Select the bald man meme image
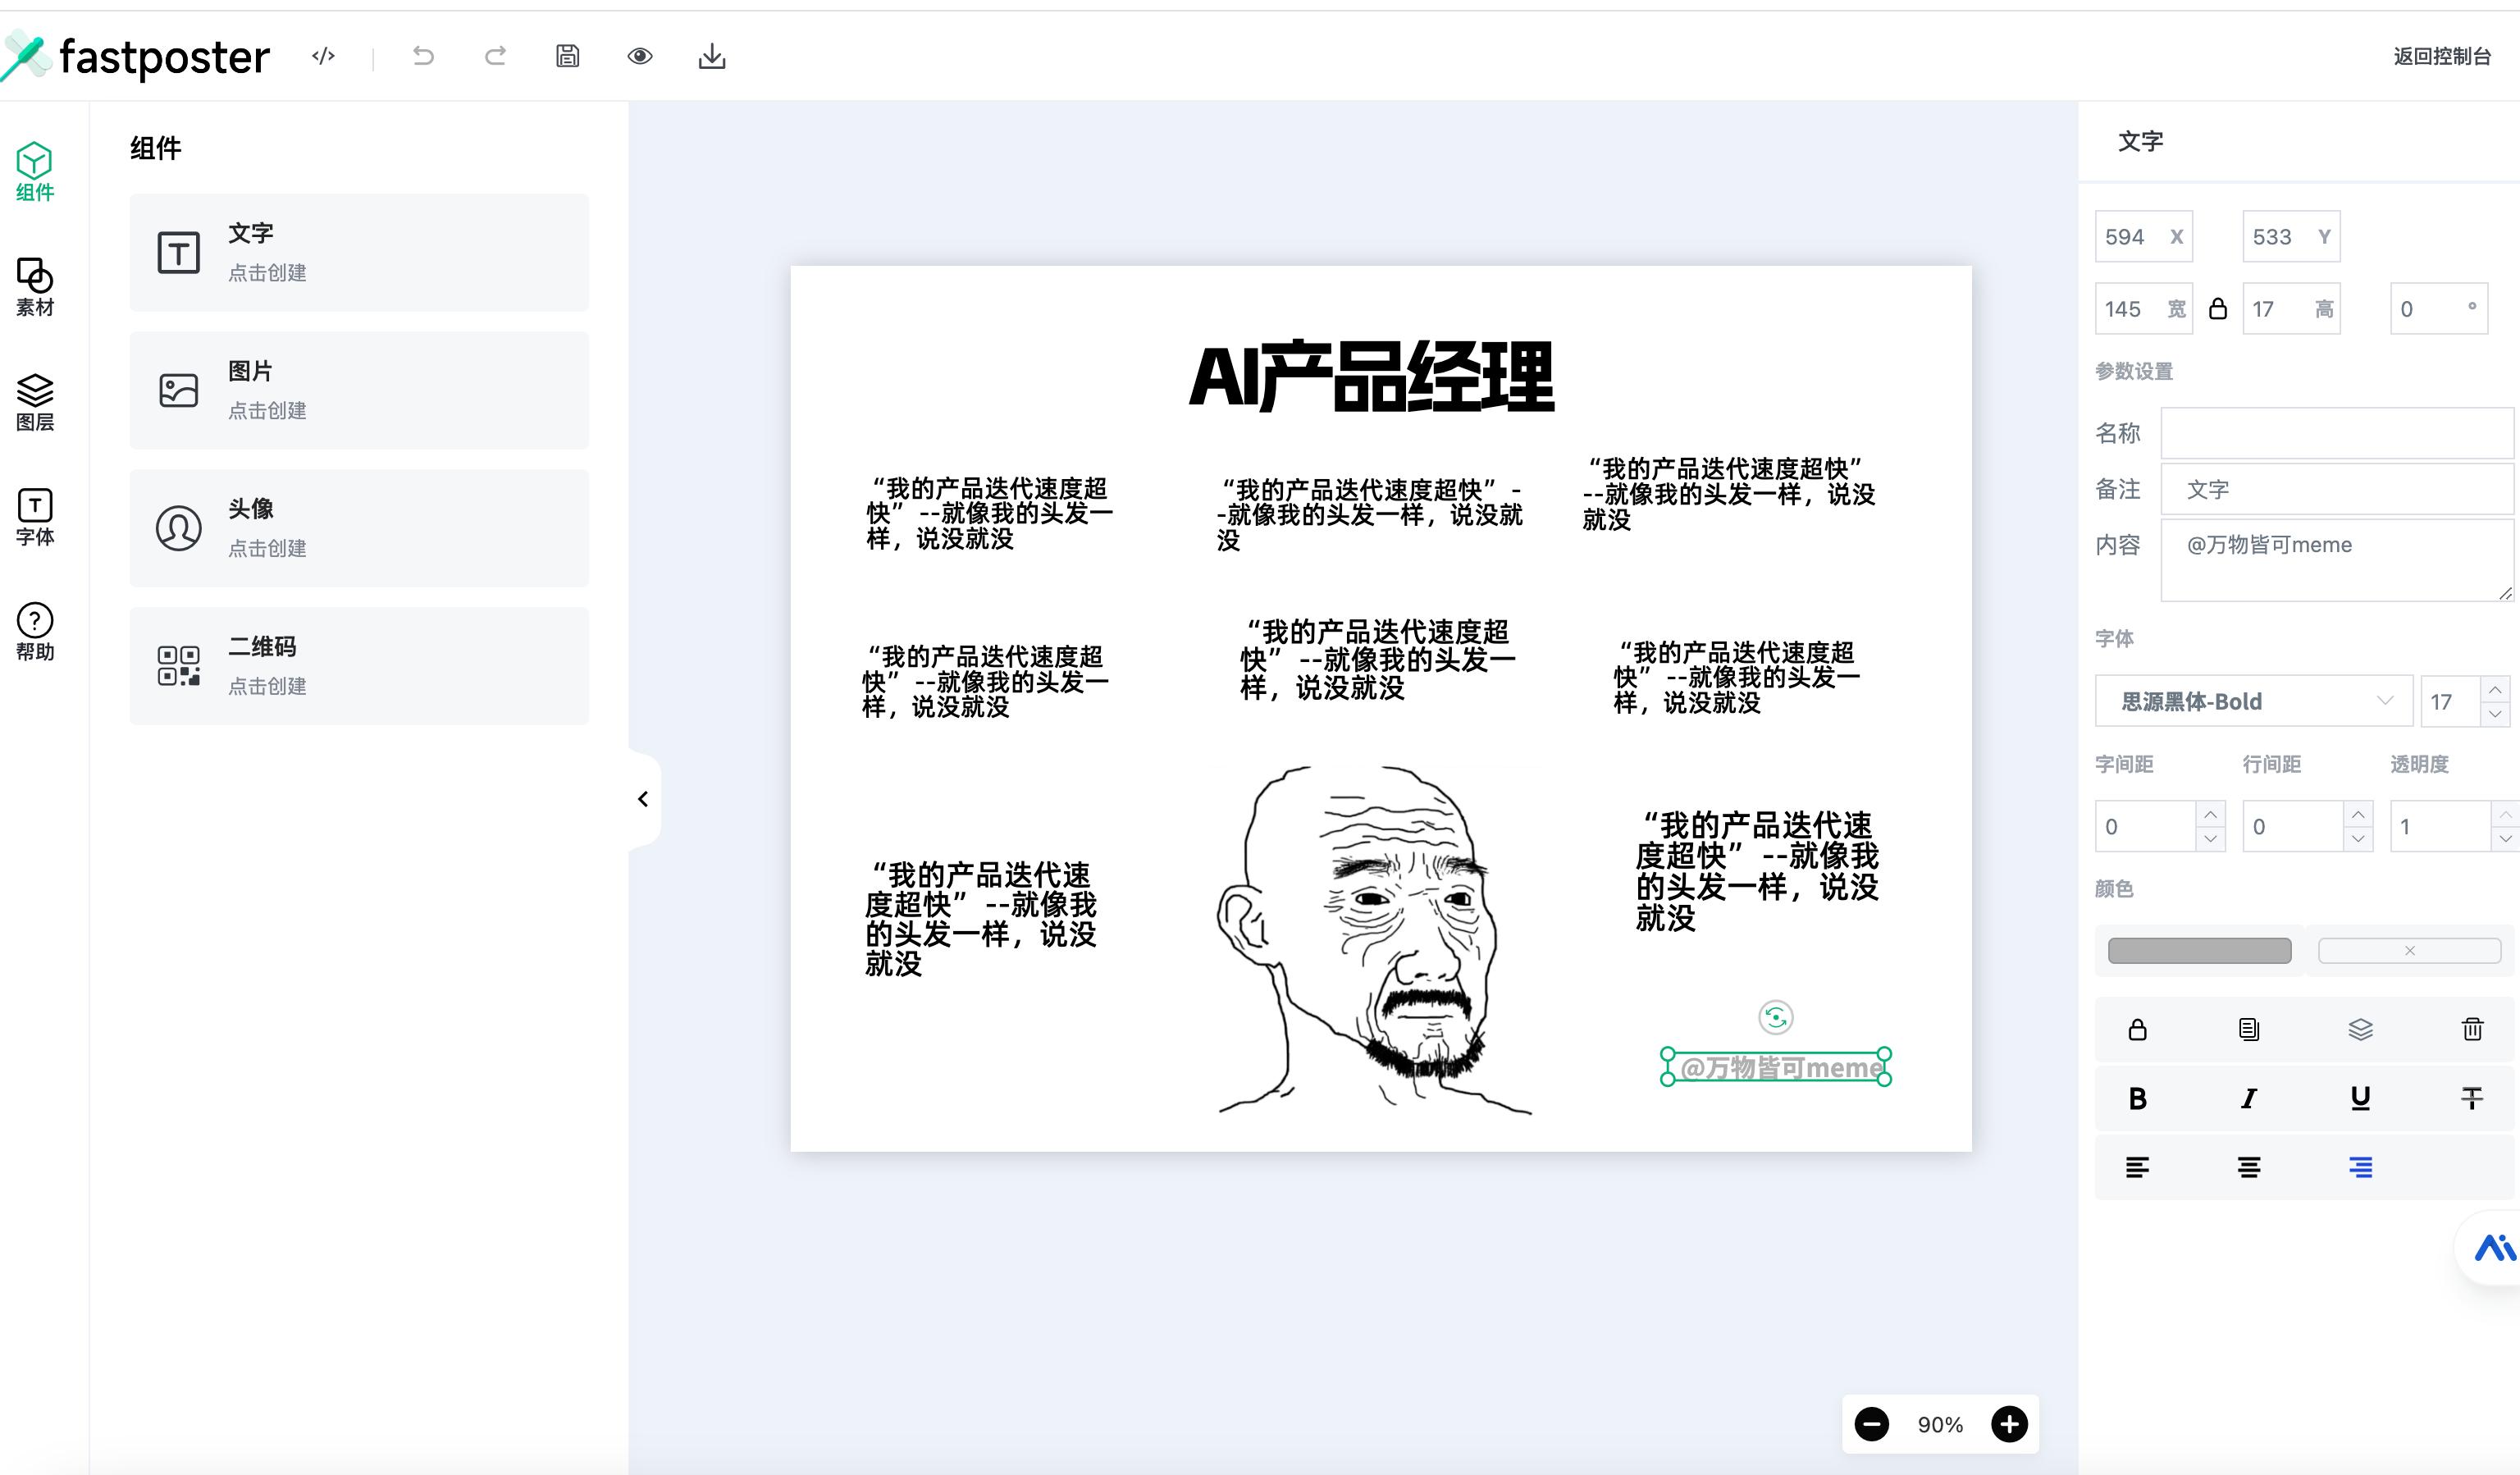 [1372, 940]
